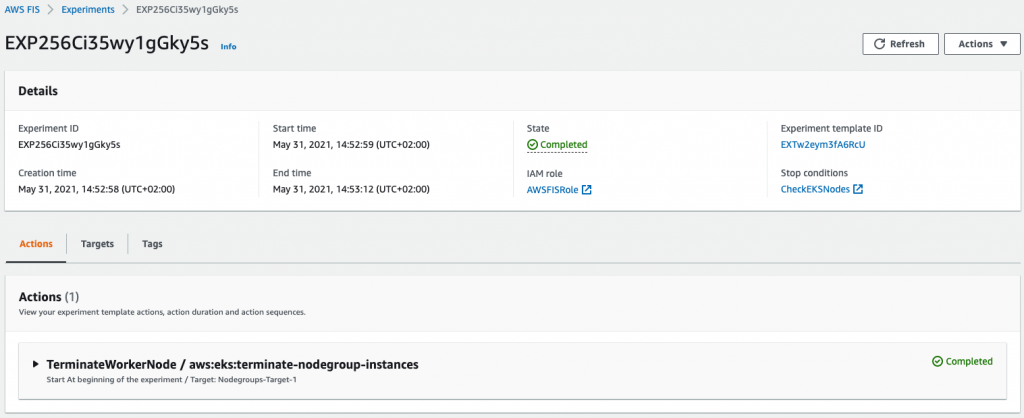Image resolution: width=1024 pixels, height=418 pixels.
Task: Click the Experiment template ID label
Action: (832, 129)
